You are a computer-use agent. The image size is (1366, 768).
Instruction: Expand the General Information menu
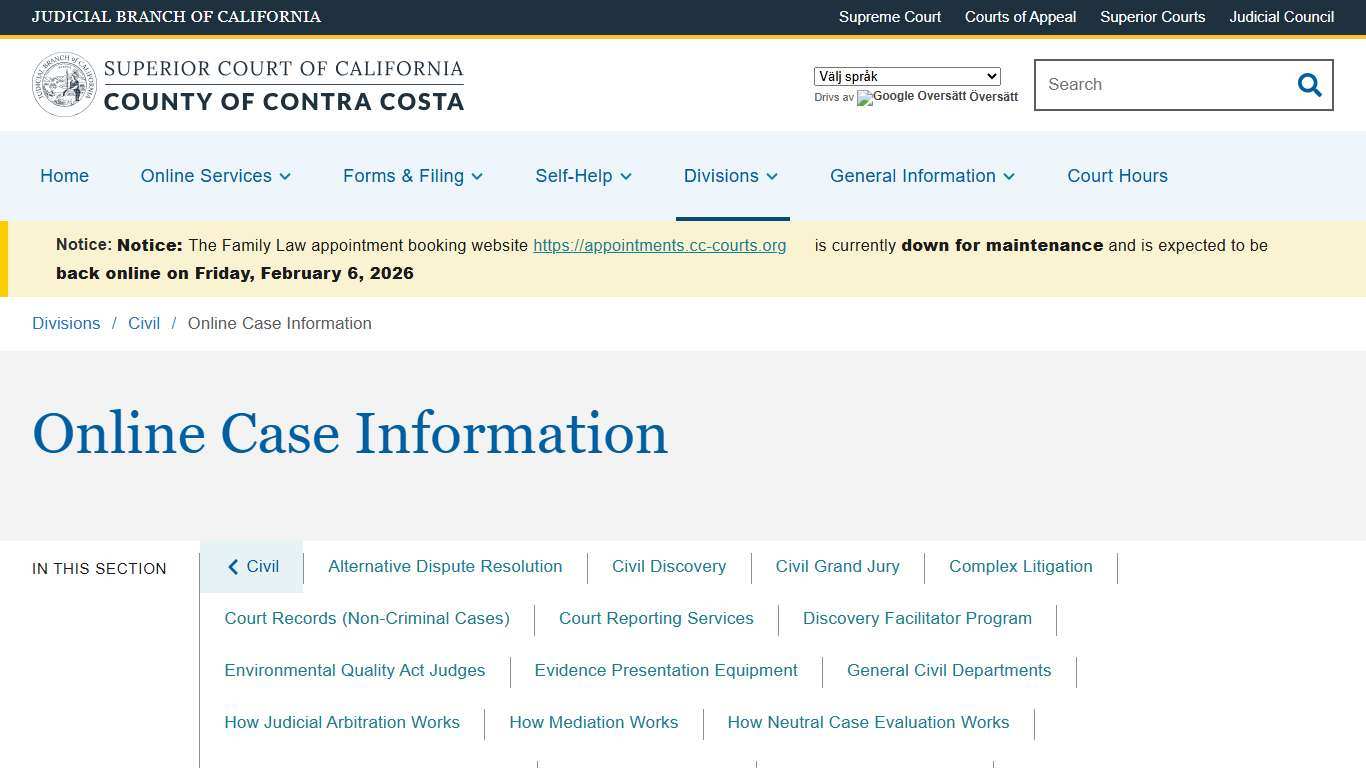(x=921, y=176)
